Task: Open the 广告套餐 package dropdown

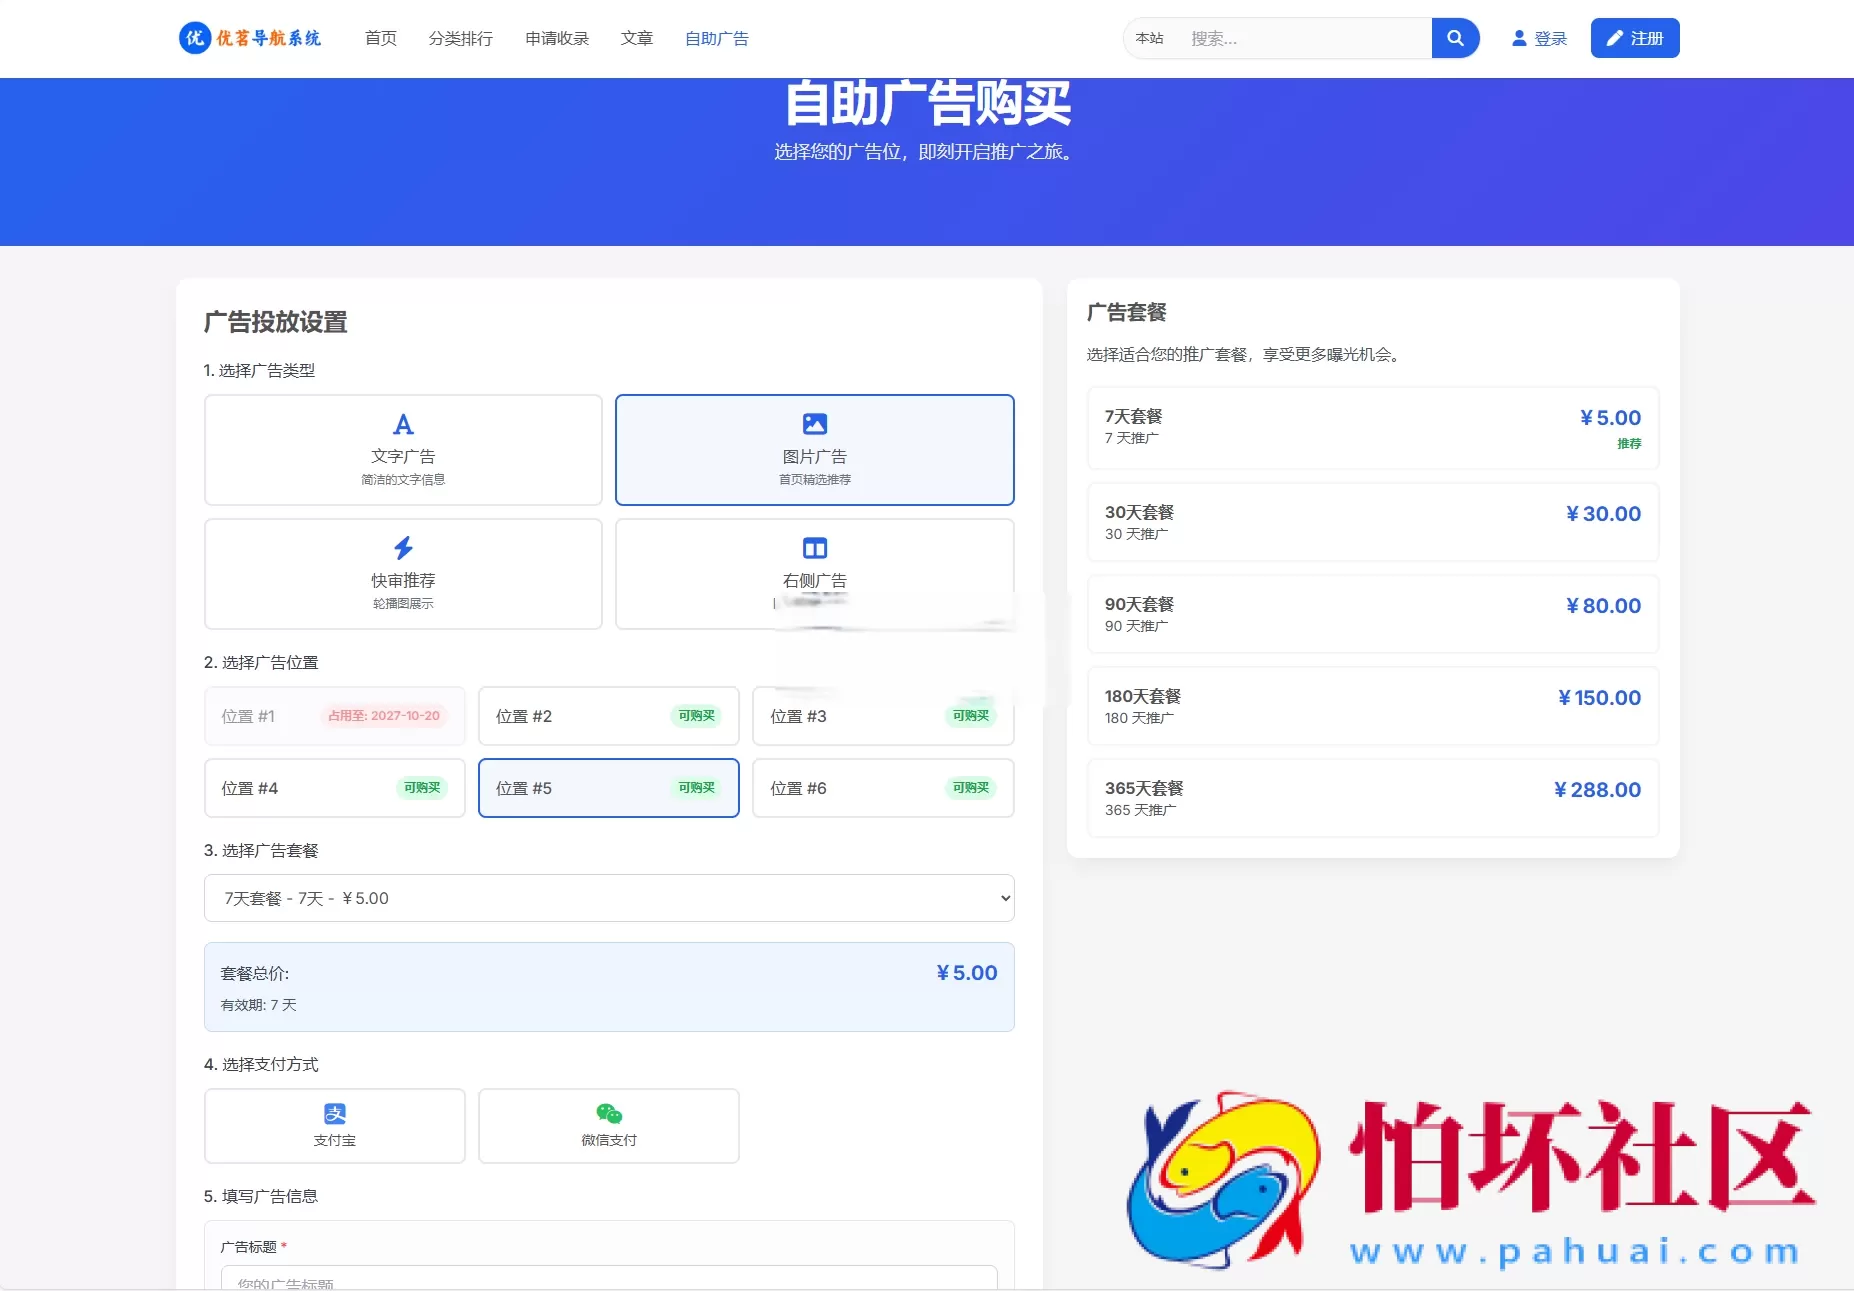Action: [x=609, y=897]
